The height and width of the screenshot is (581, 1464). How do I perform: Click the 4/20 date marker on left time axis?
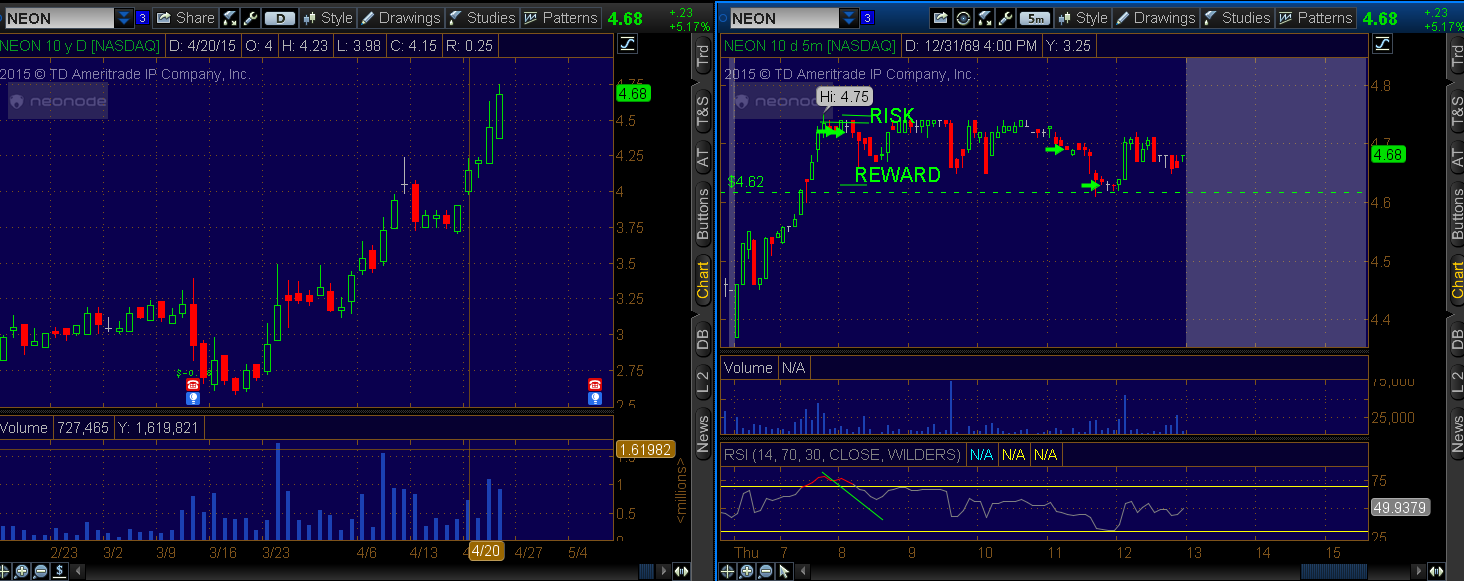(x=485, y=551)
